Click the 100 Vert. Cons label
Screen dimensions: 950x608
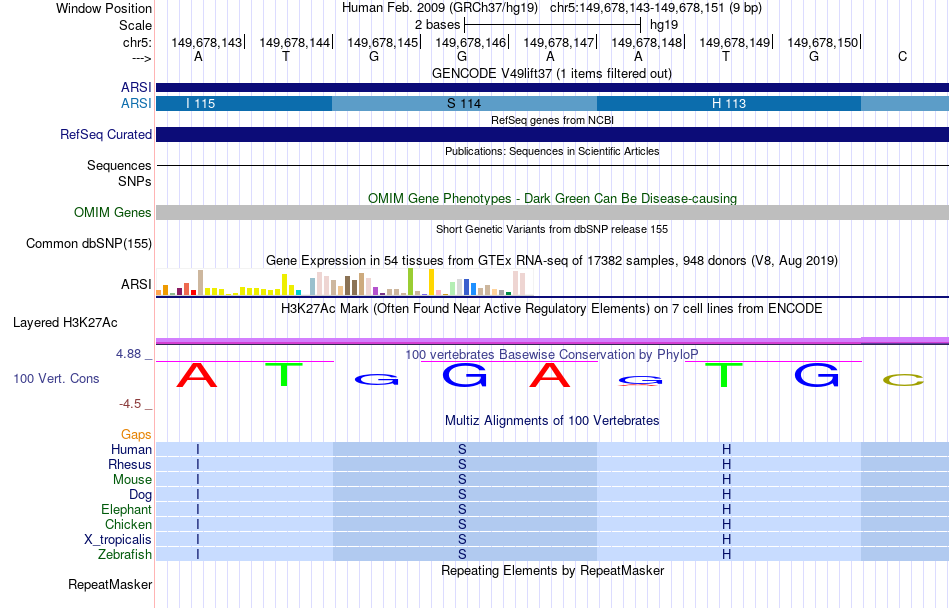(x=56, y=378)
